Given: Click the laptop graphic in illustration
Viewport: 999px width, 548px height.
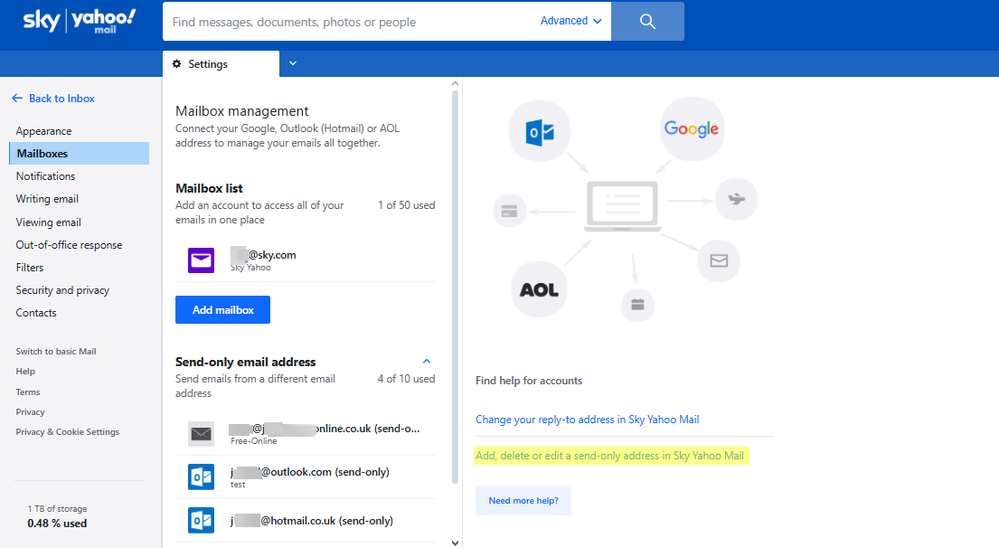Looking at the screenshot, I should [x=622, y=206].
